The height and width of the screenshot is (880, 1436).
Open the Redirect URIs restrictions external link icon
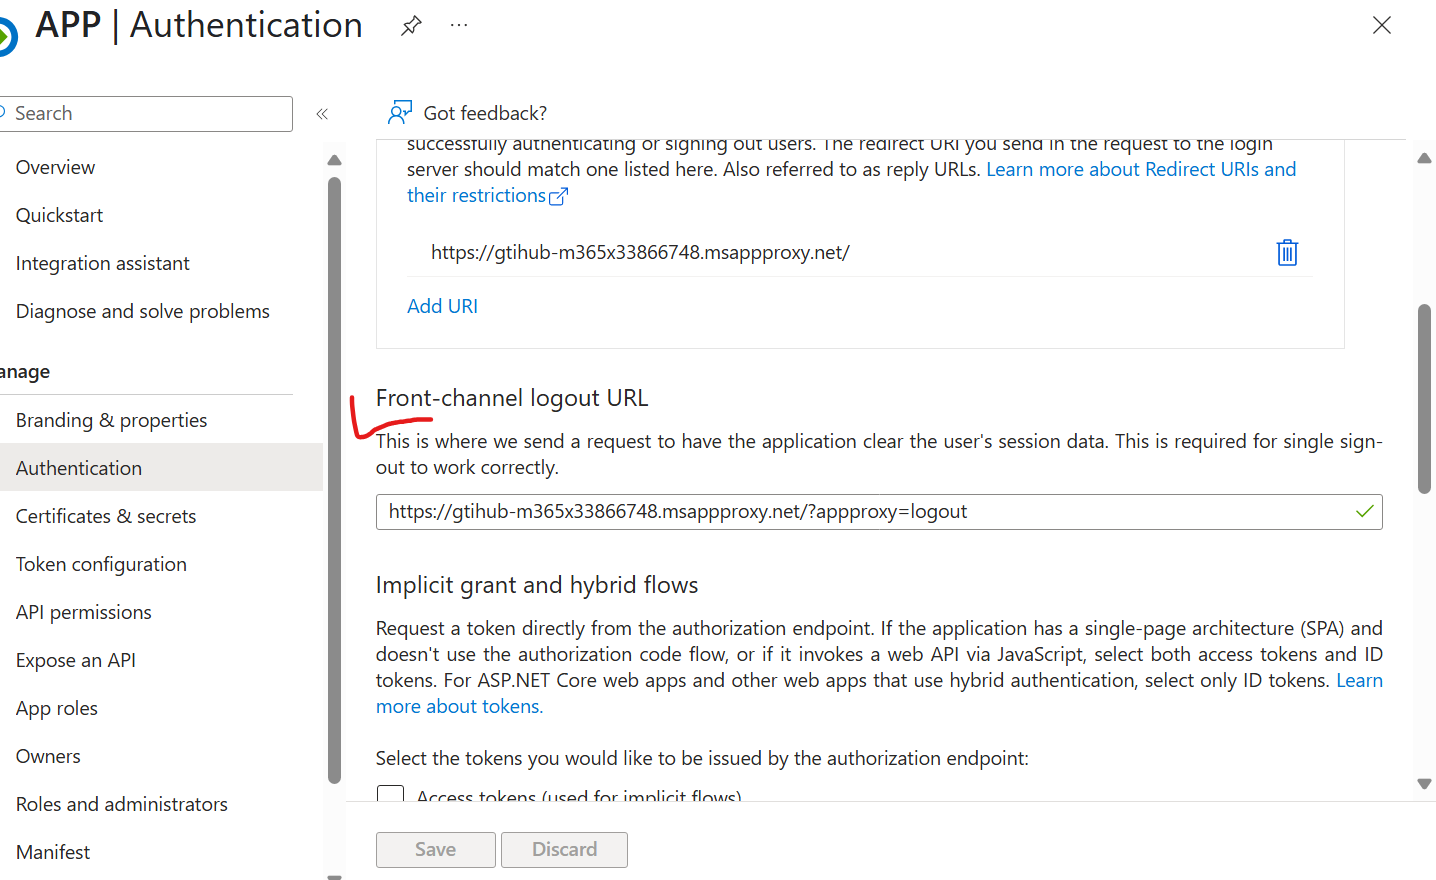(x=560, y=195)
